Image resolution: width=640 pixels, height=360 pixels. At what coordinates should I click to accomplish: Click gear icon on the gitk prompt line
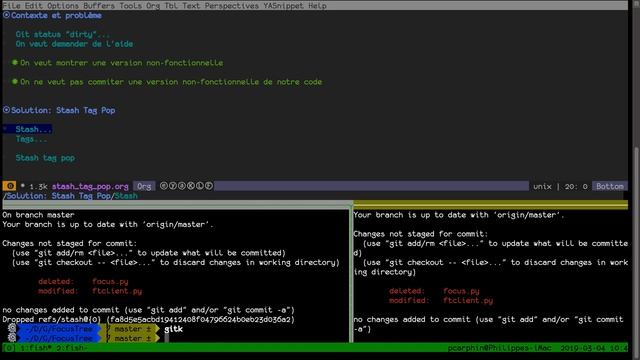pyautogui.click(x=12, y=328)
